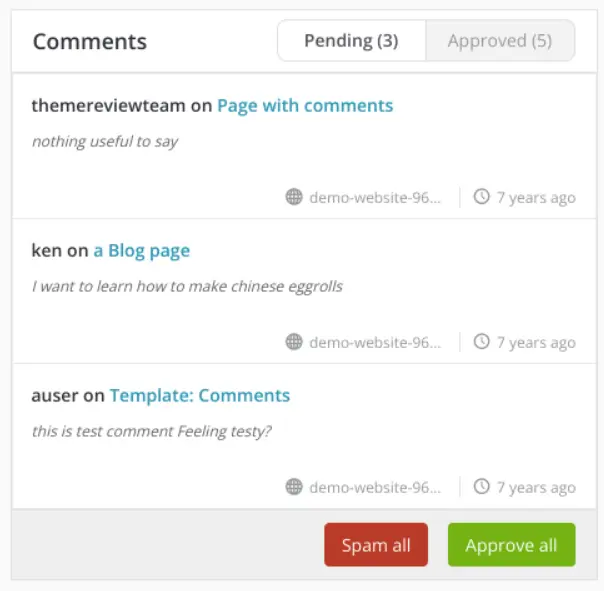Open the Approved (5) tab

(x=500, y=41)
